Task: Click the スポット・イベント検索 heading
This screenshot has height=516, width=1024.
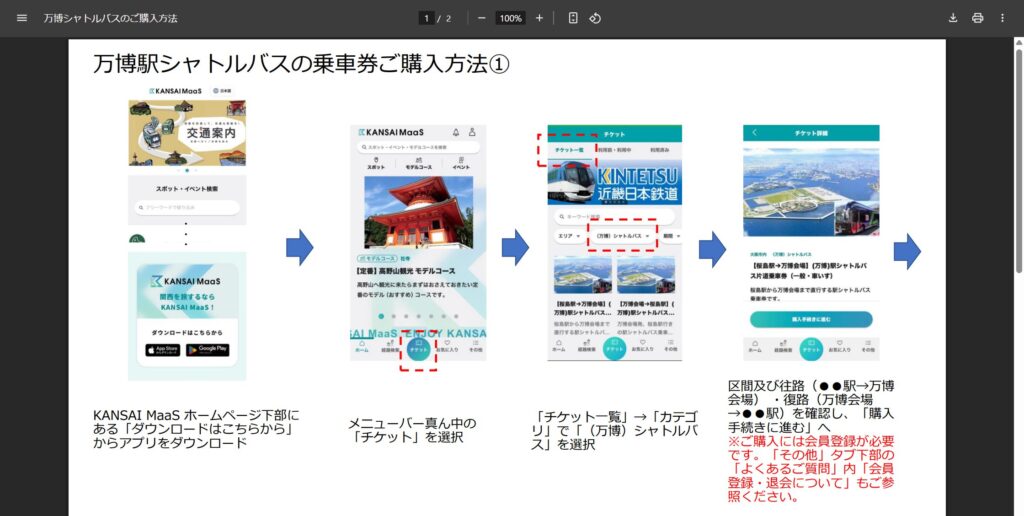Action: coord(187,189)
